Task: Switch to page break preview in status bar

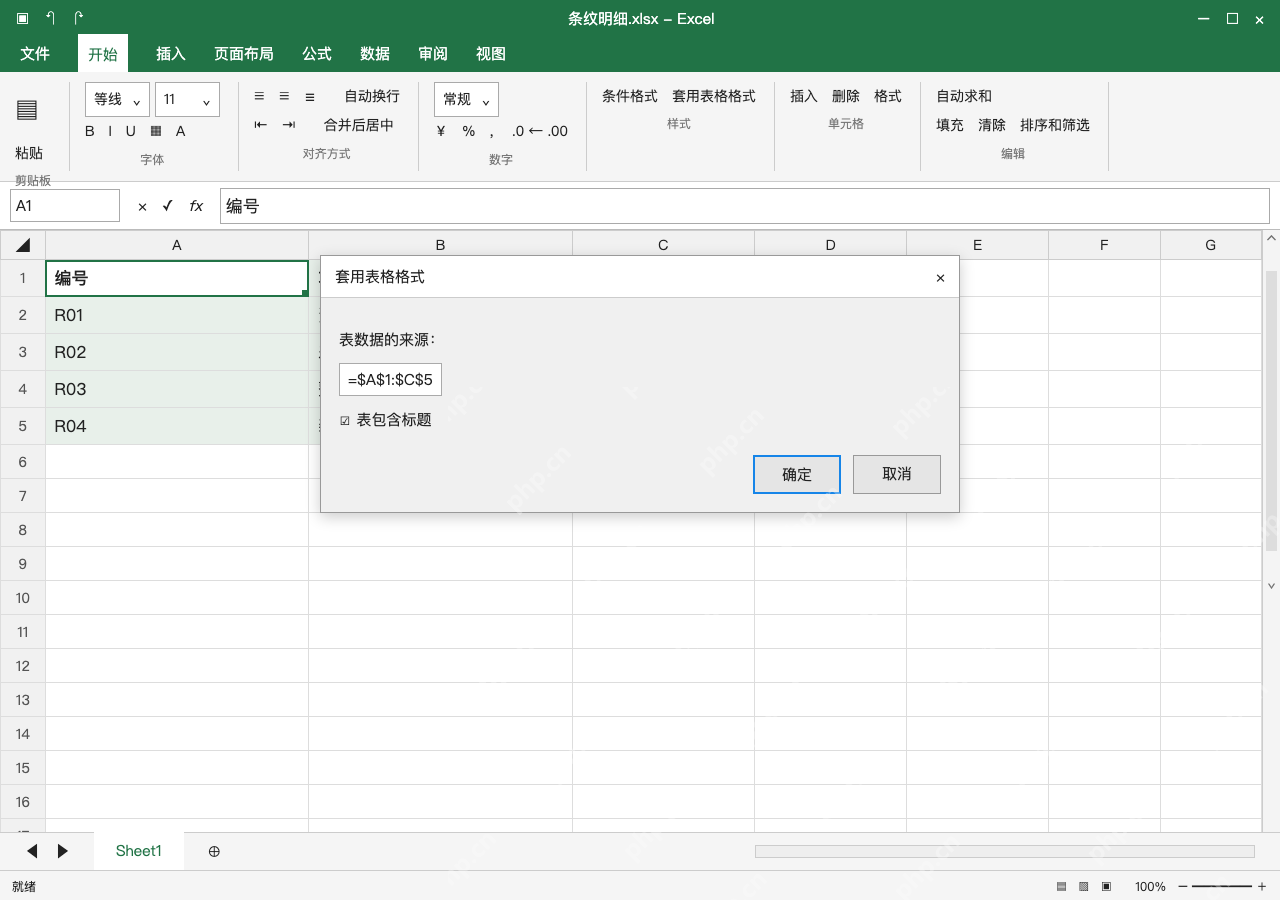Action: [1106, 886]
